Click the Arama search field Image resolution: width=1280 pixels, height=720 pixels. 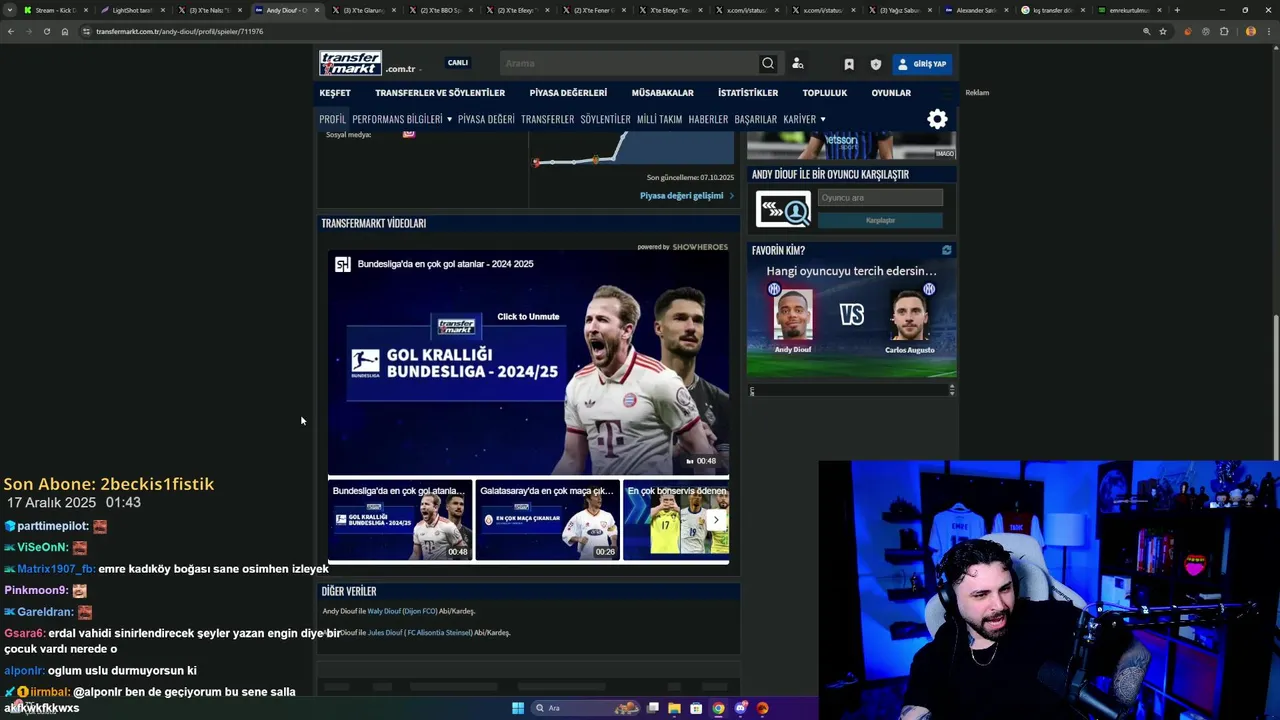click(630, 63)
